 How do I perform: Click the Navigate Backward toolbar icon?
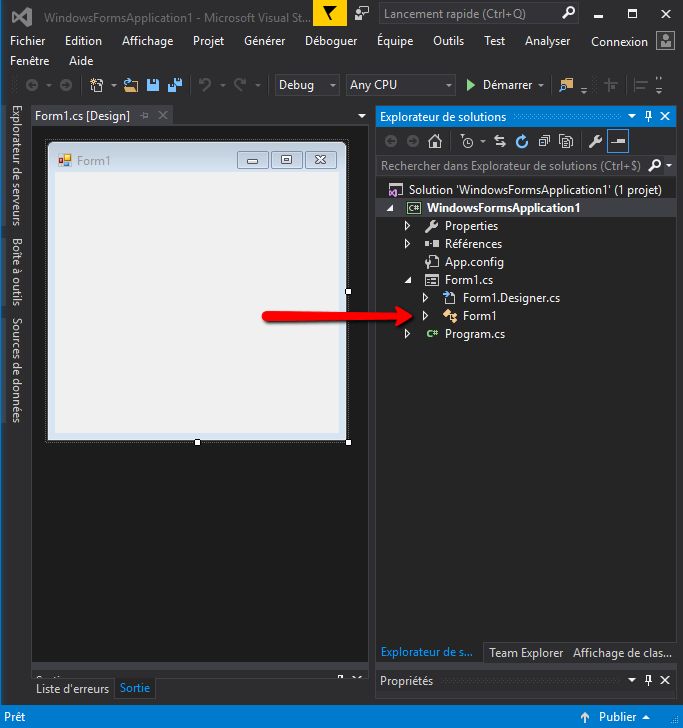pos(32,85)
